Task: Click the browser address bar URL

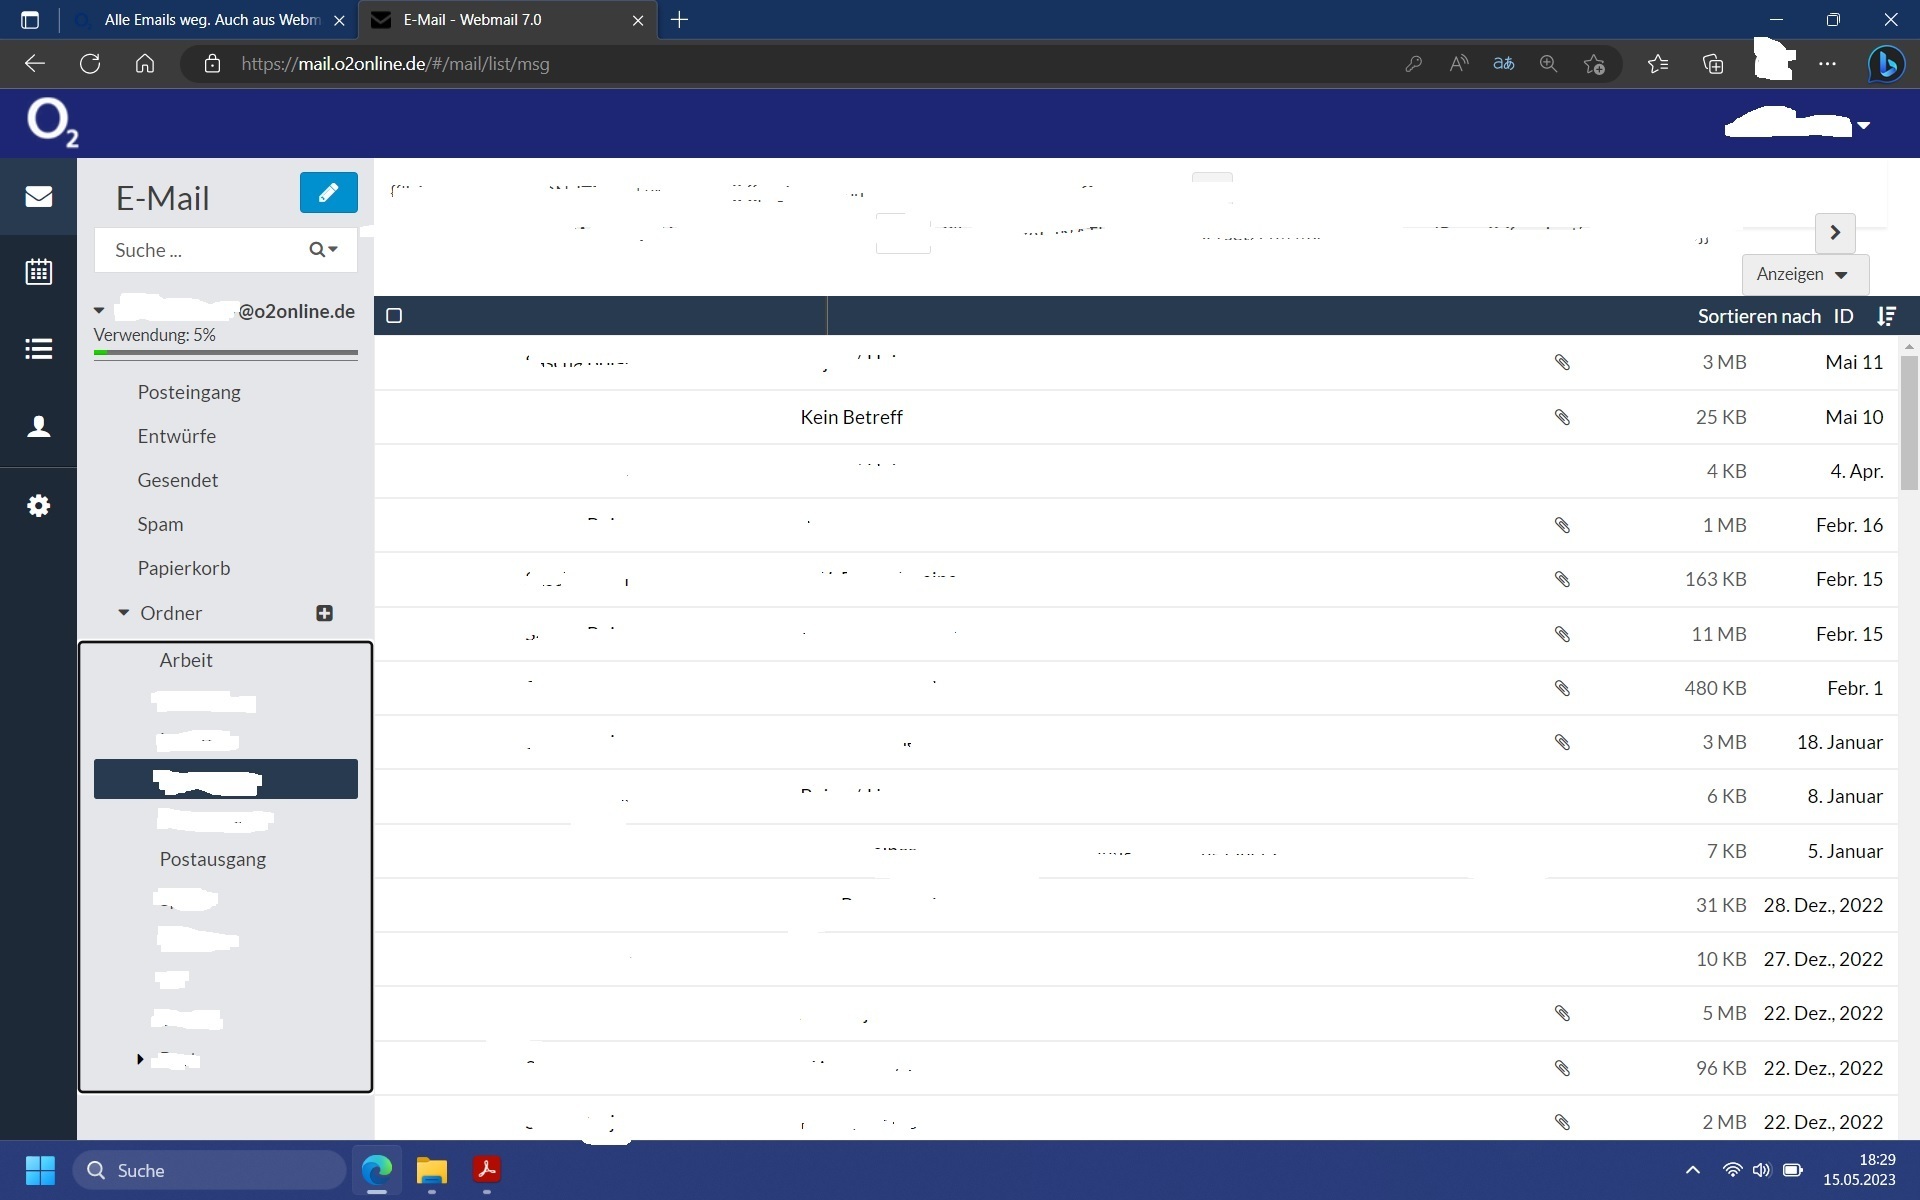Action: pos(395,64)
